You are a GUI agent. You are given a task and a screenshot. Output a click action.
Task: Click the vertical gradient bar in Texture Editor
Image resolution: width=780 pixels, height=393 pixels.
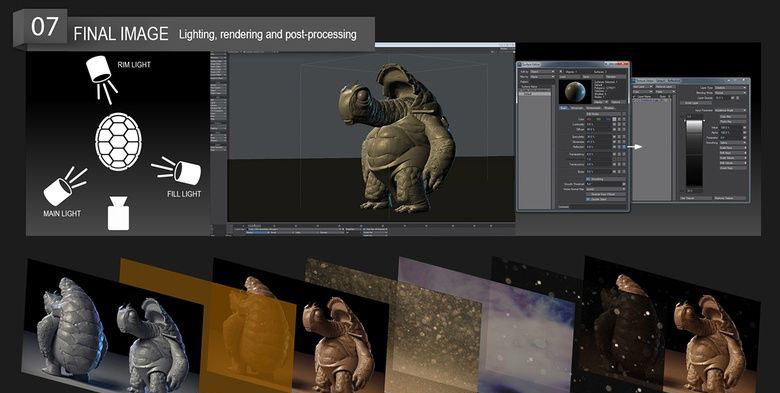coord(694,153)
